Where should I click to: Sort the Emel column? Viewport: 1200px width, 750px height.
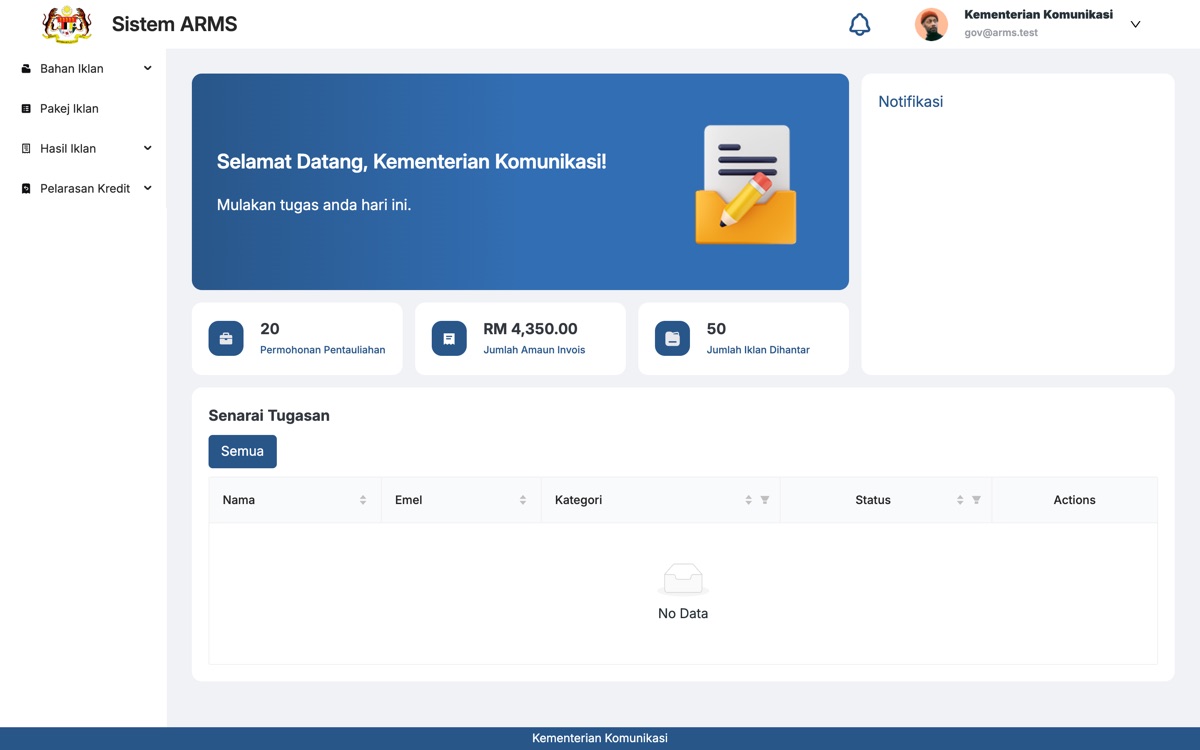[523, 500]
